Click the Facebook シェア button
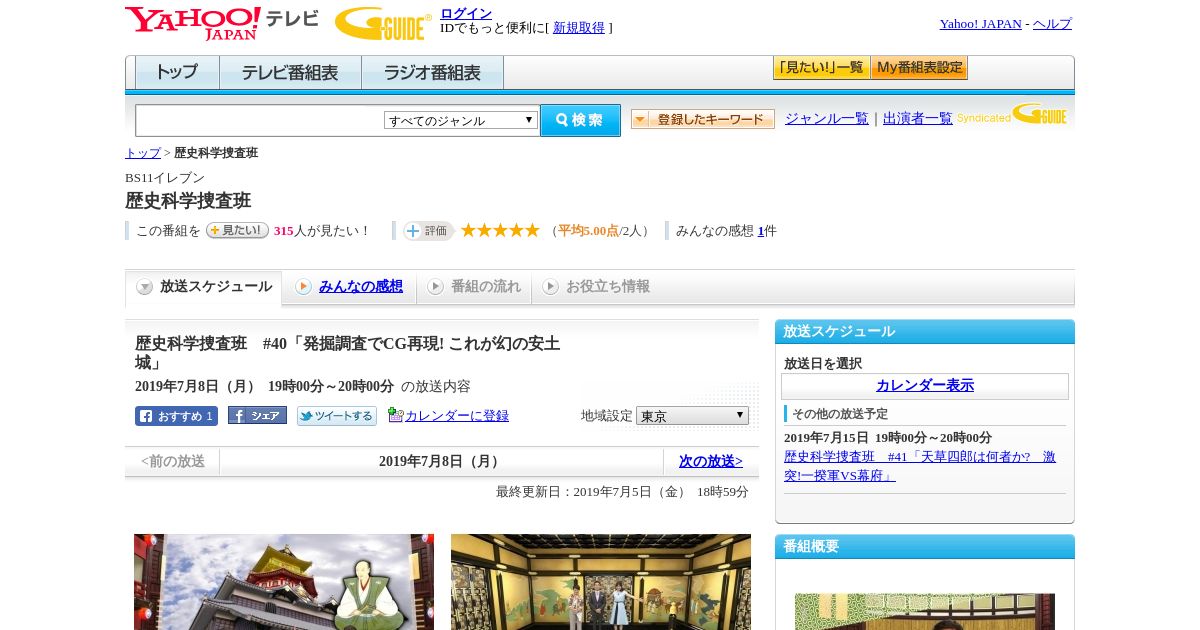Viewport: 1200px width, 630px height. (x=257, y=415)
